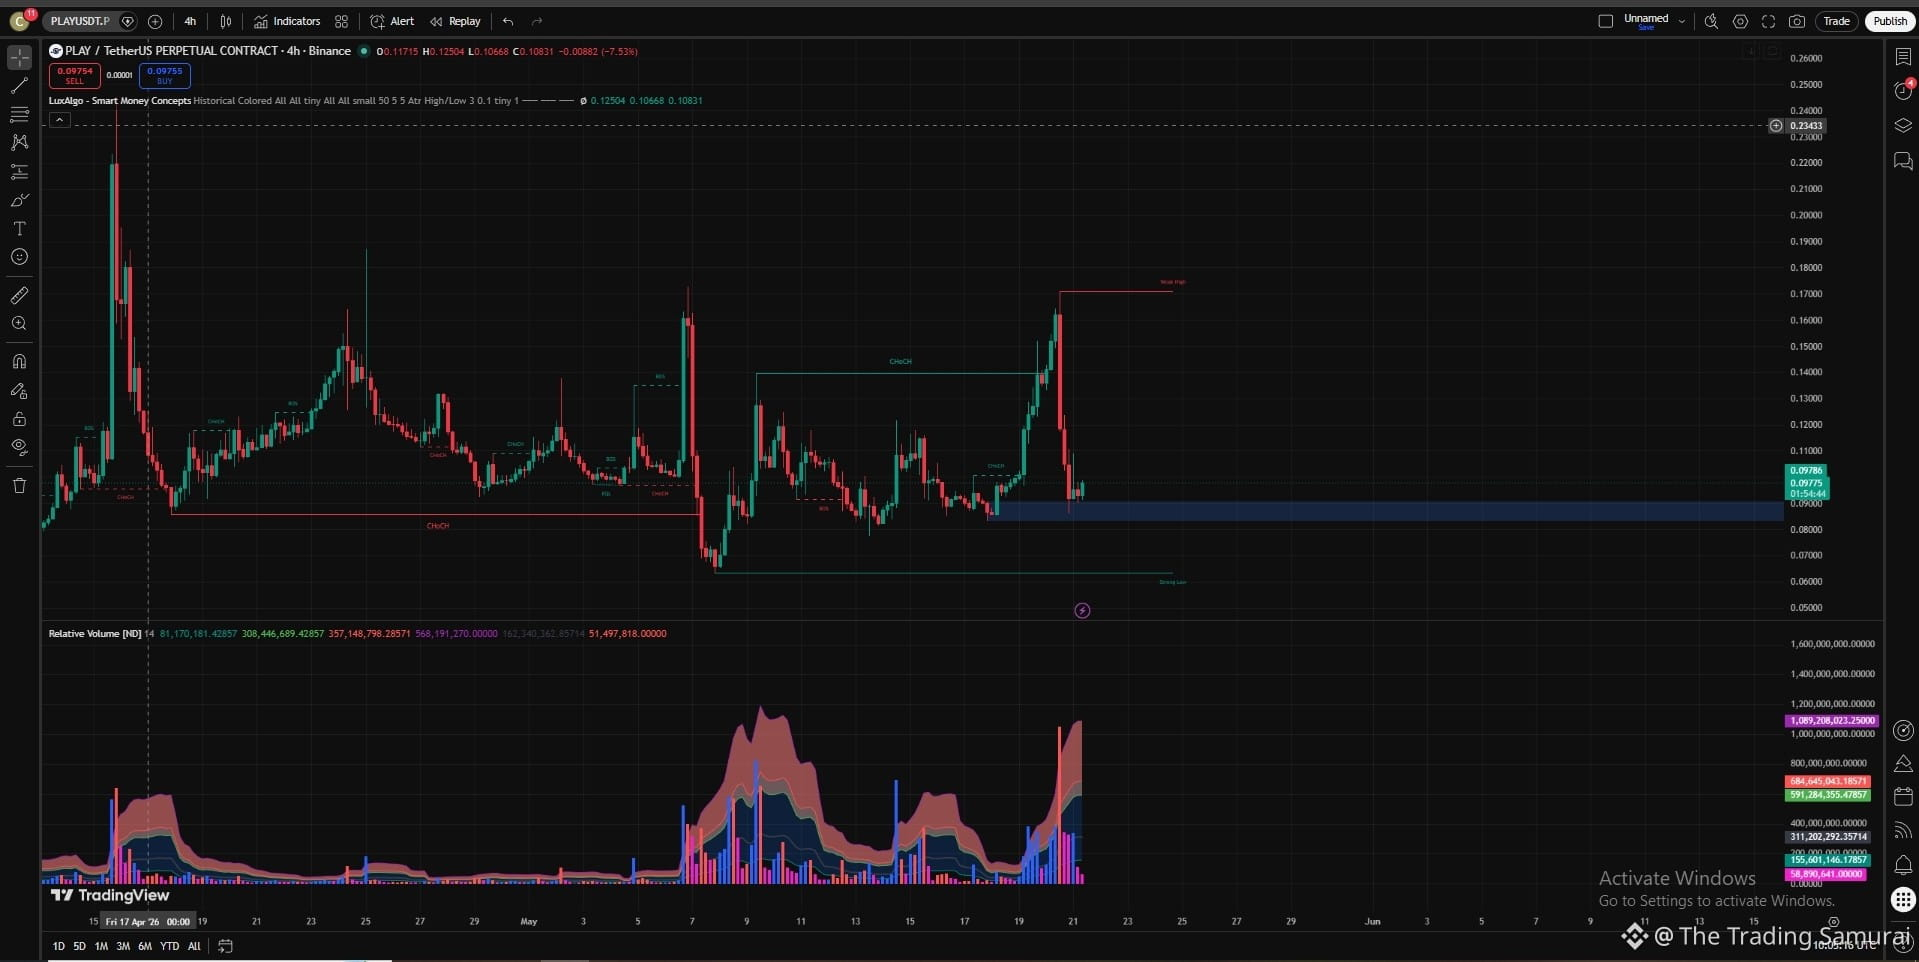Expand the Unnamed layout dropdown arrow
The image size is (1919, 962).
click(x=1681, y=21)
